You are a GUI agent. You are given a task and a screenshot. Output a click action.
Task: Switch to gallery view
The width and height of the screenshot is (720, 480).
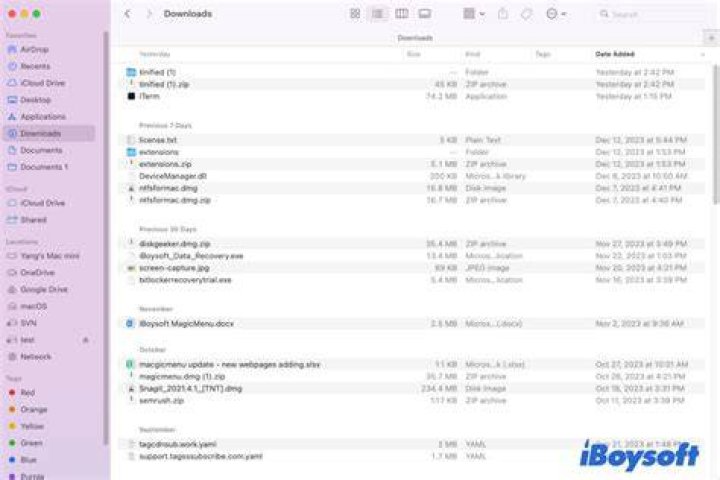pyautogui.click(x=424, y=14)
